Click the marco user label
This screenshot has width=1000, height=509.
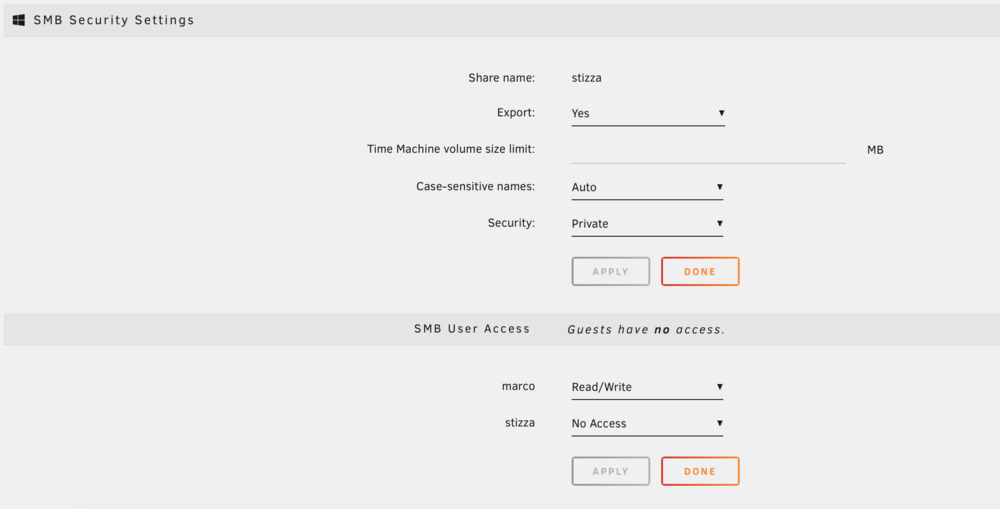tap(518, 386)
